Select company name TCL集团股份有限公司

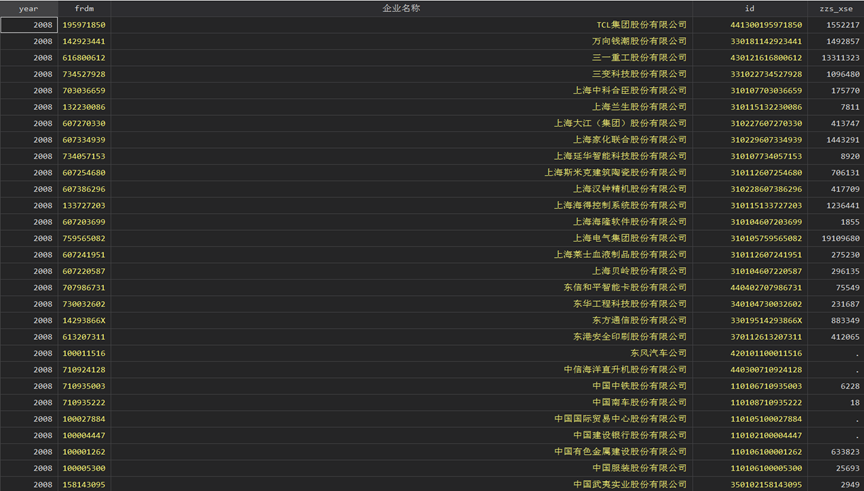[x=641, y=25]
